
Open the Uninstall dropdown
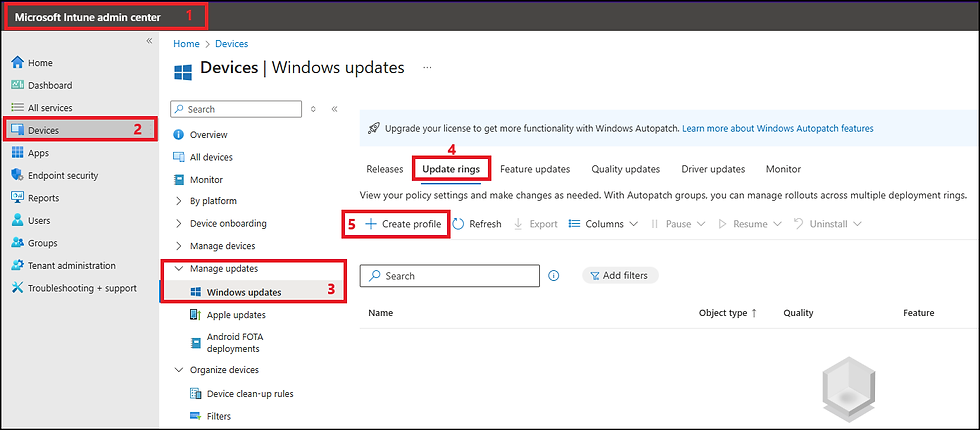pyautogui.click(x=828, y=224)
